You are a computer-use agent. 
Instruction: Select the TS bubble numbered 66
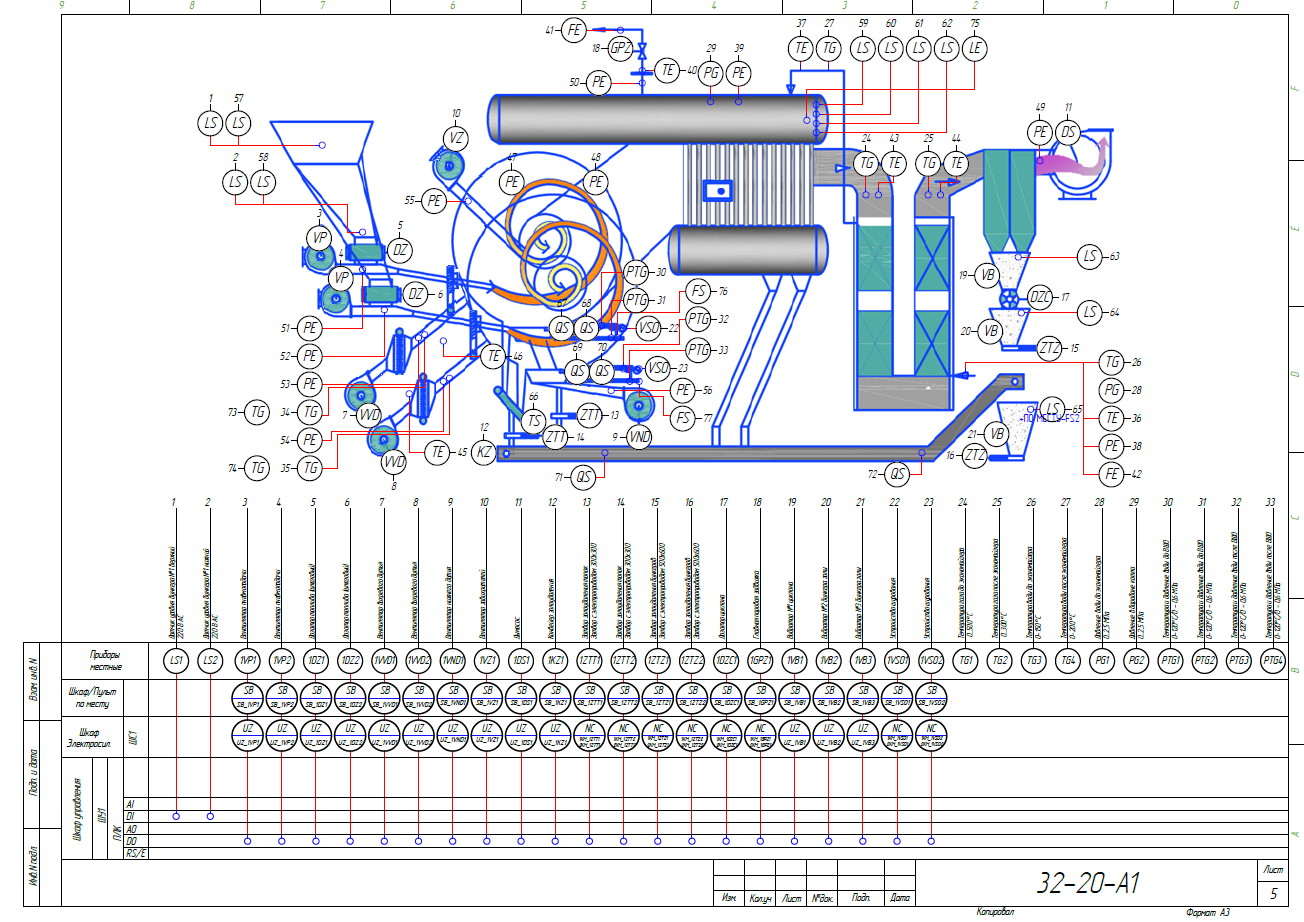pyautogui.click(x=534, y=421)
